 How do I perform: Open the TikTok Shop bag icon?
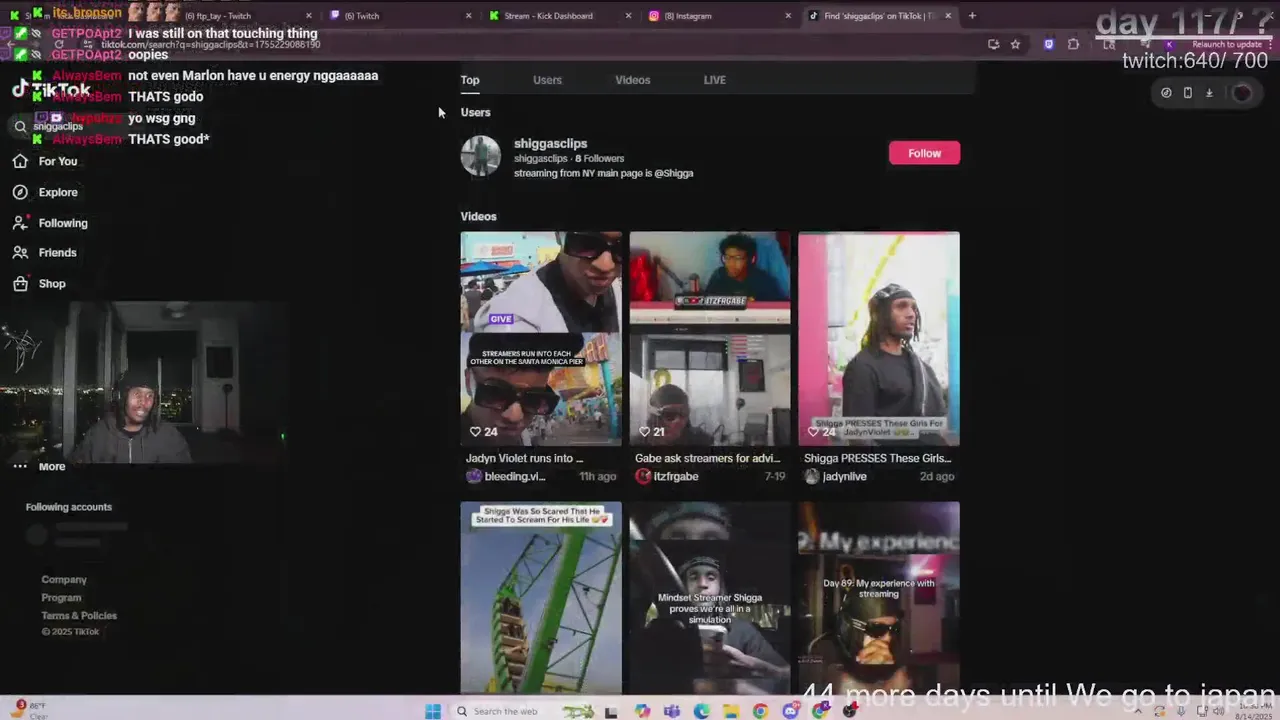pyautogui.click(x=20, y=284)
